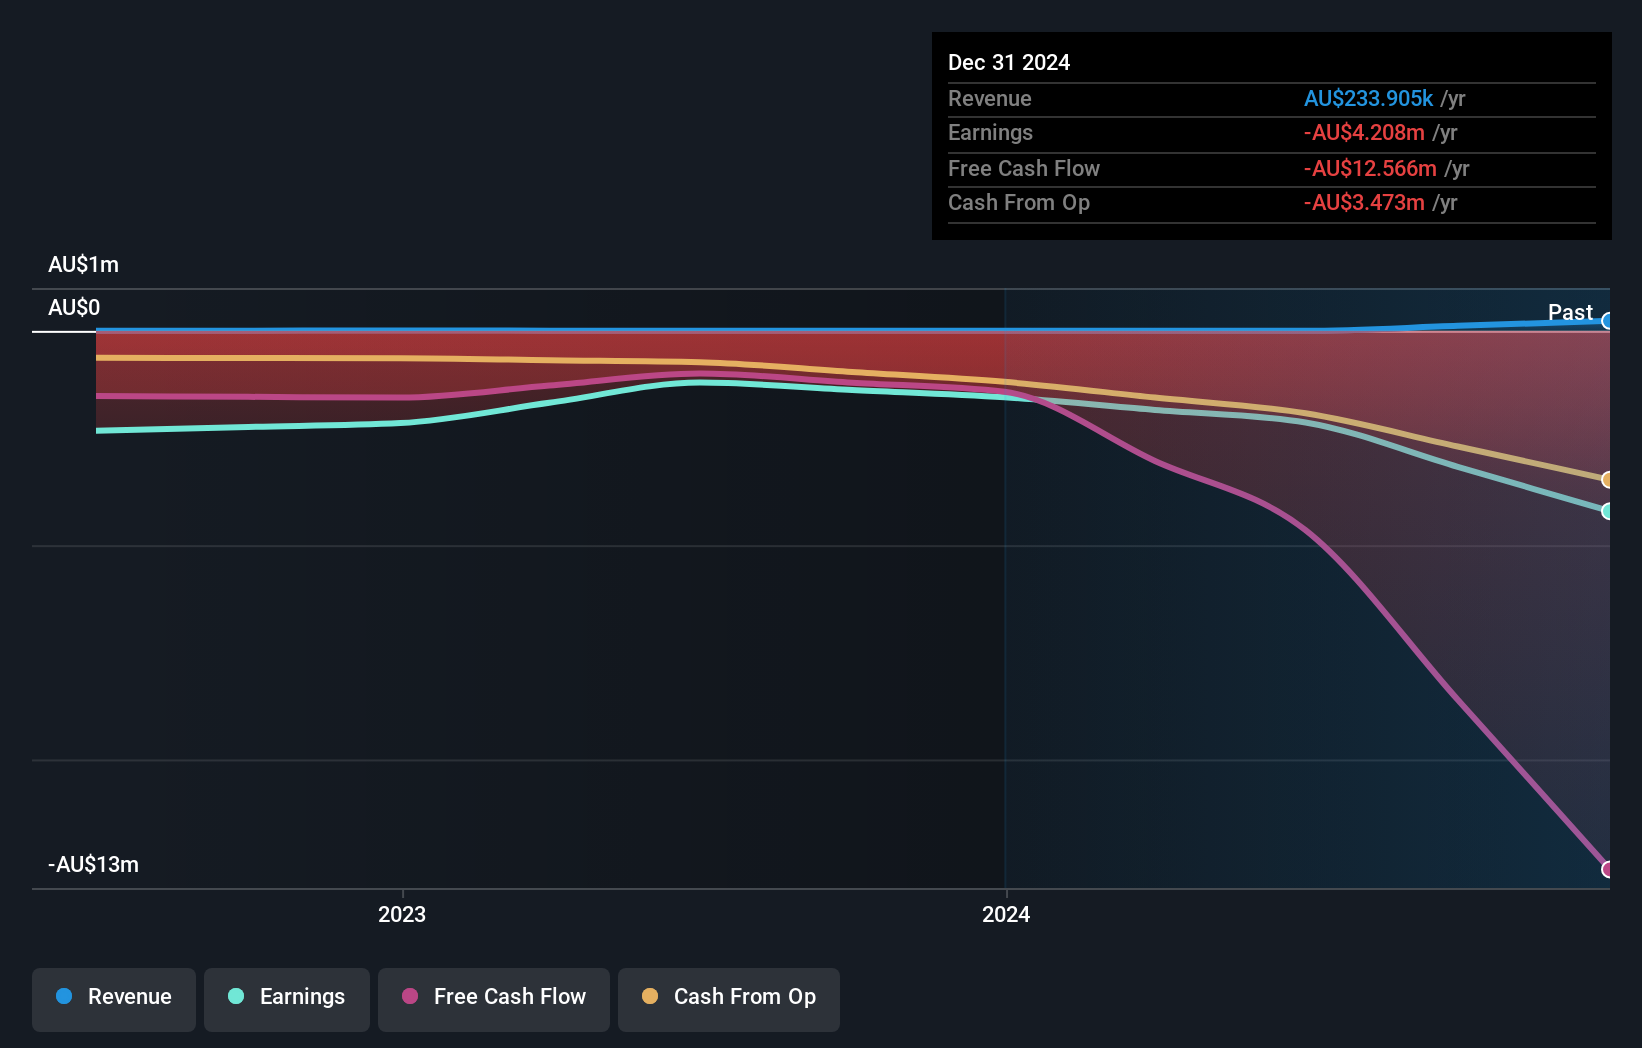Click the blue Revenue legend dot
The height and width of the screenshot is (1048, 1642).
coord(64,996)
